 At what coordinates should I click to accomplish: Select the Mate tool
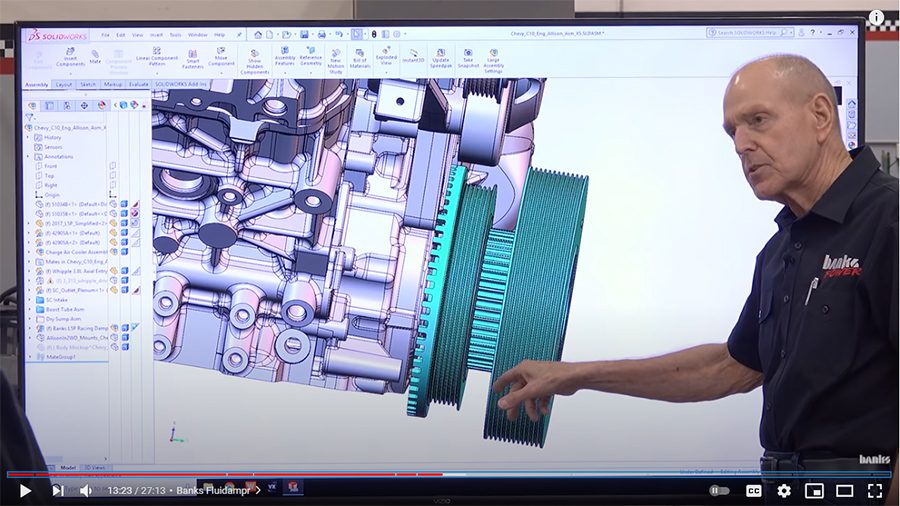point(95,57)
